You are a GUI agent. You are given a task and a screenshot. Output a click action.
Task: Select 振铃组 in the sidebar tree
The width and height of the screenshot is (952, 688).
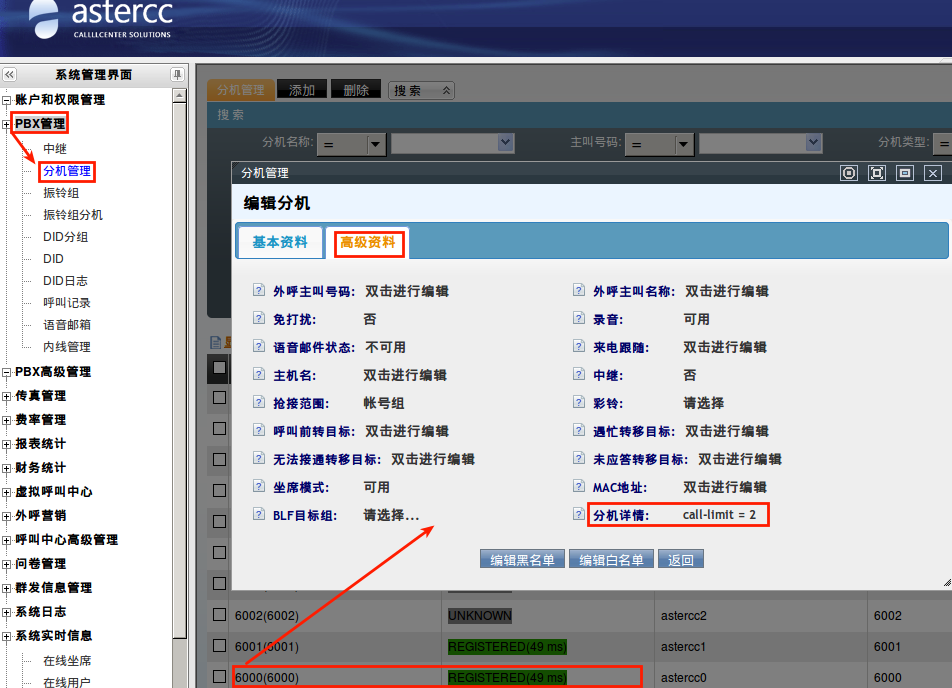point(61,193)
